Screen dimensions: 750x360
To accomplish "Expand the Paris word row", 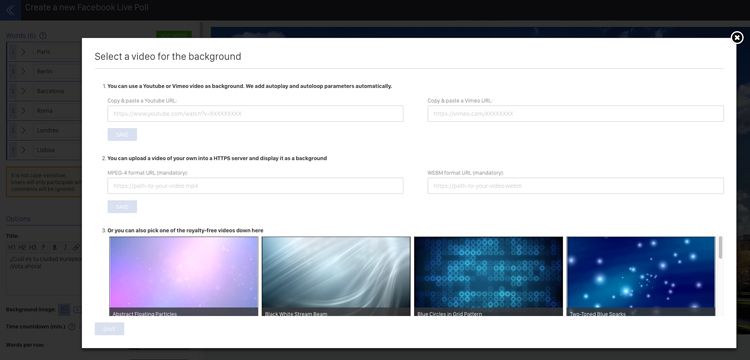I will click(x=23, y=52).
